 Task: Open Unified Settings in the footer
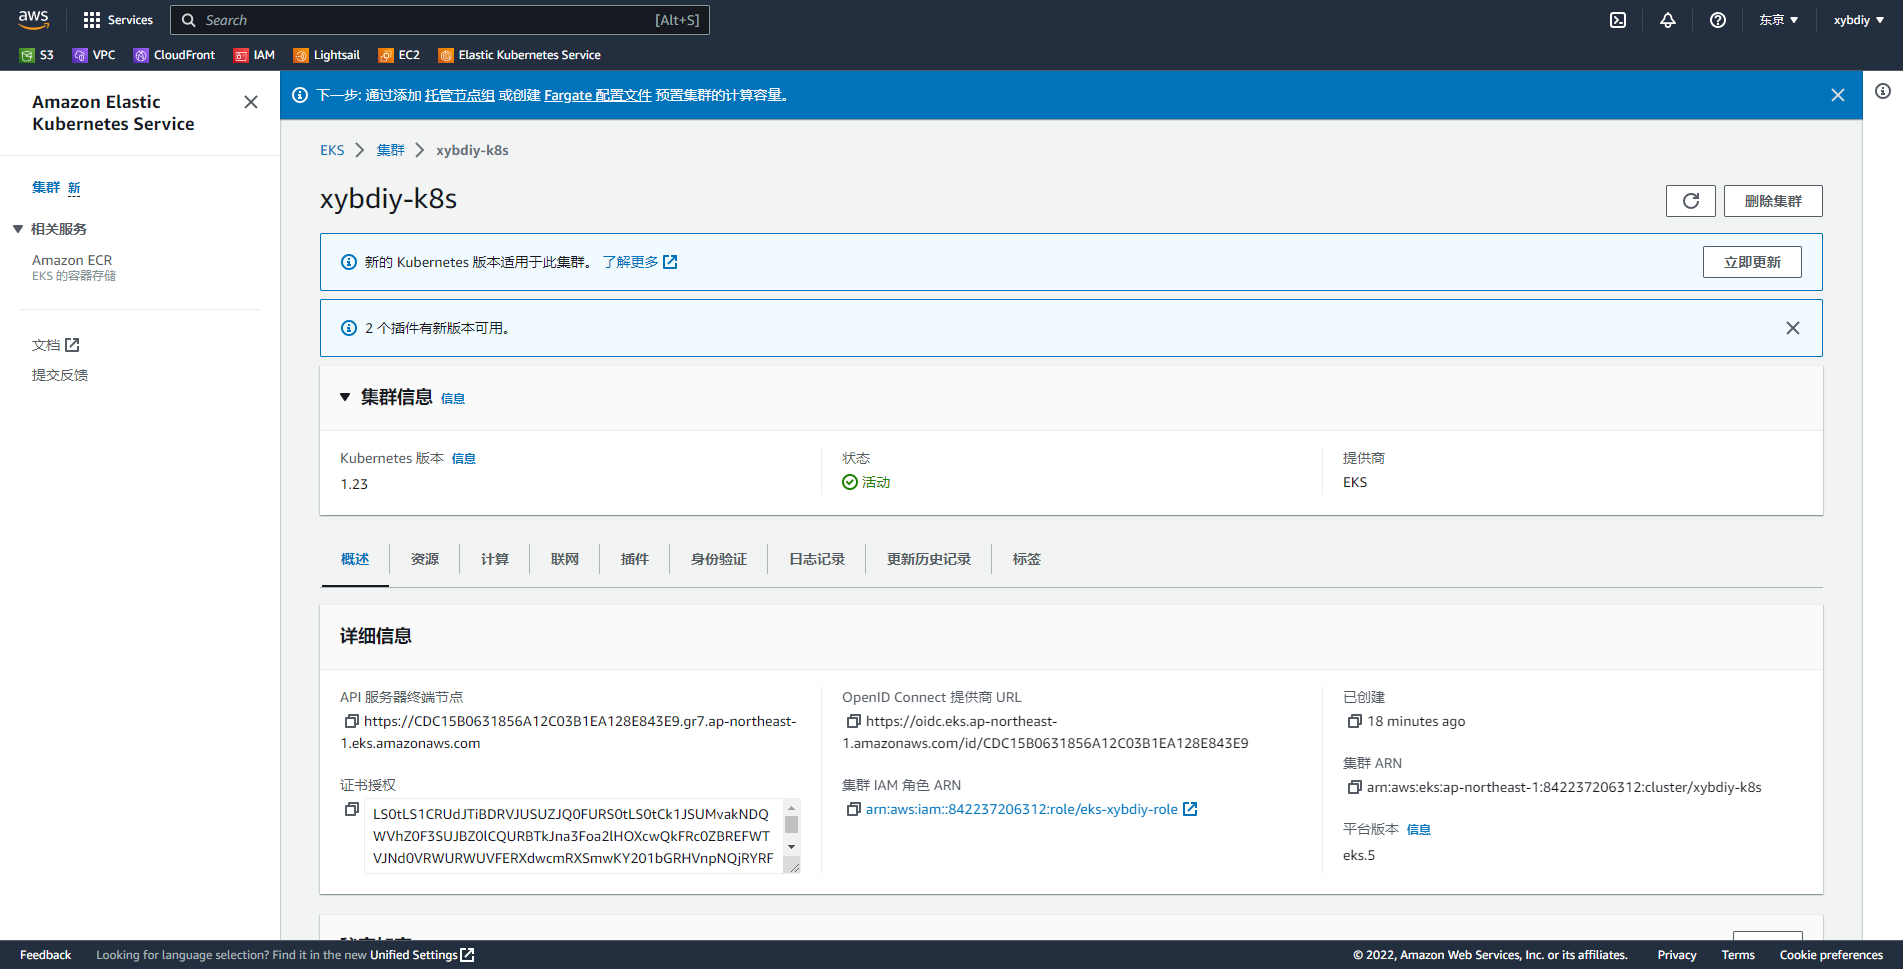(422, 955)
